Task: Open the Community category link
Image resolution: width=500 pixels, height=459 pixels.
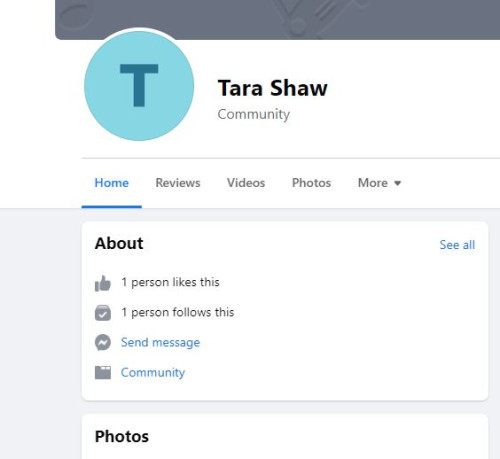Action: tap(153, 373)
